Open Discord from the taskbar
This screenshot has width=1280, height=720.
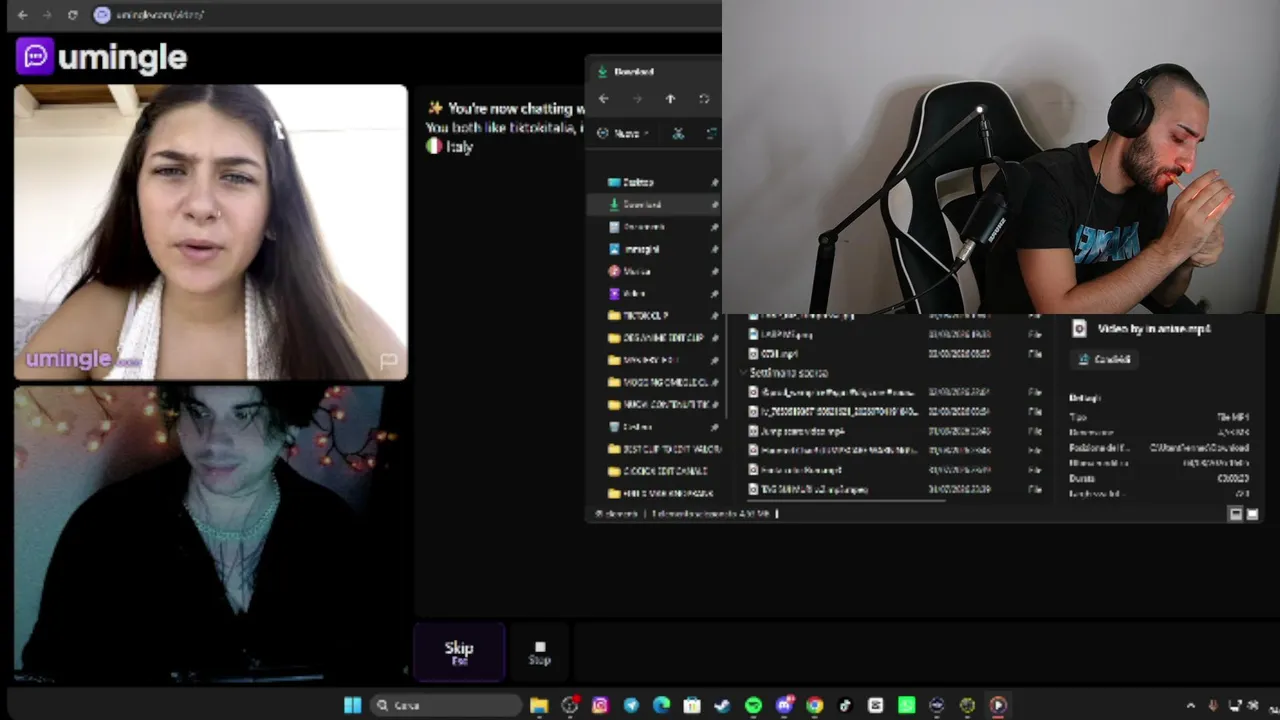tap(784, 705)
